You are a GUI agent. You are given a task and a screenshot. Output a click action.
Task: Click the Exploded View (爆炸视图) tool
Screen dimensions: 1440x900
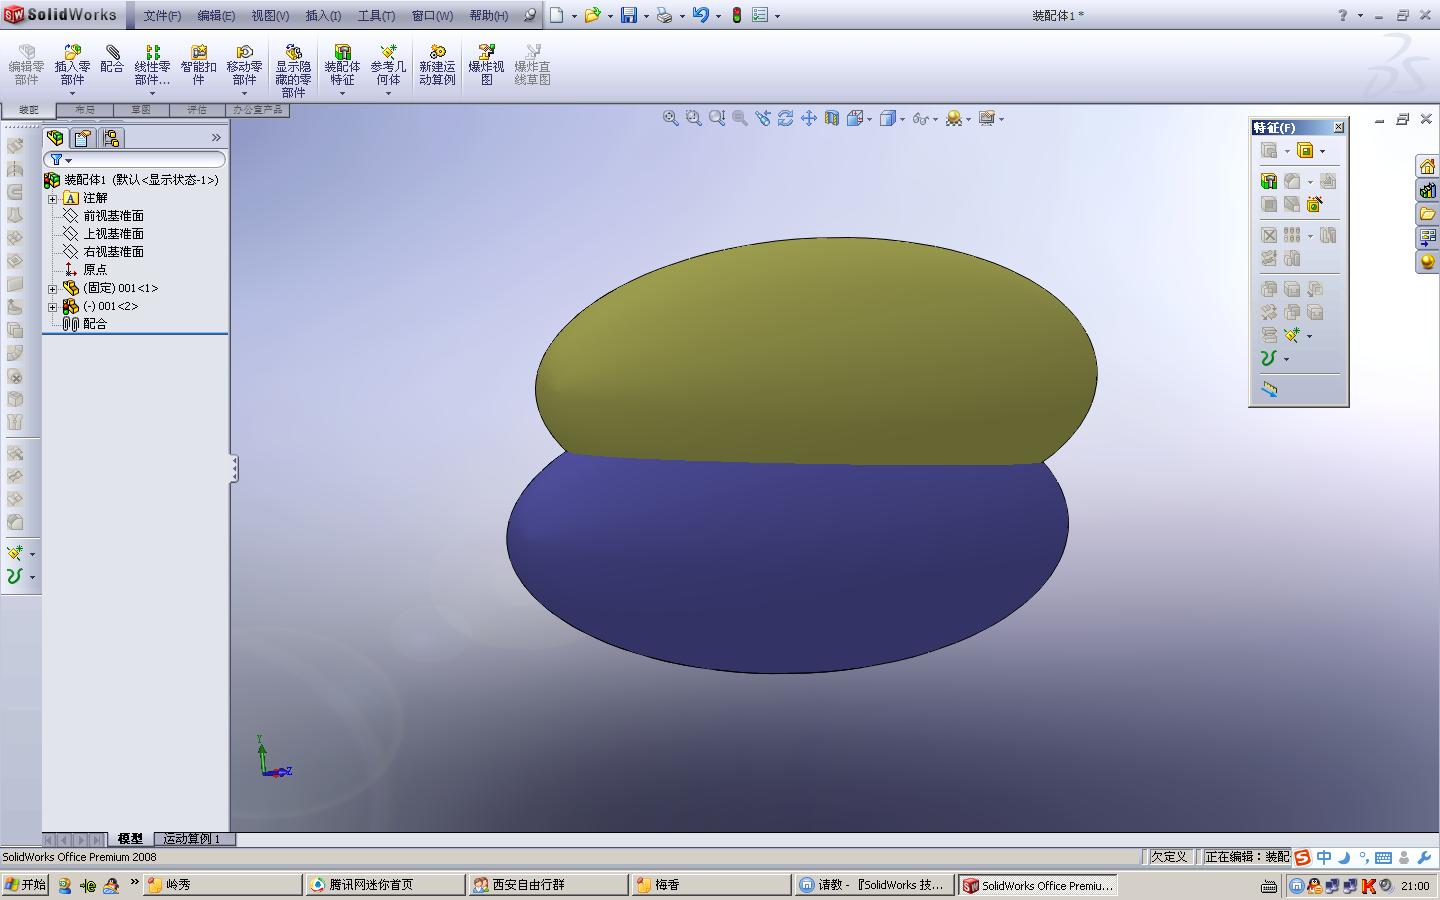pos(486,65)
